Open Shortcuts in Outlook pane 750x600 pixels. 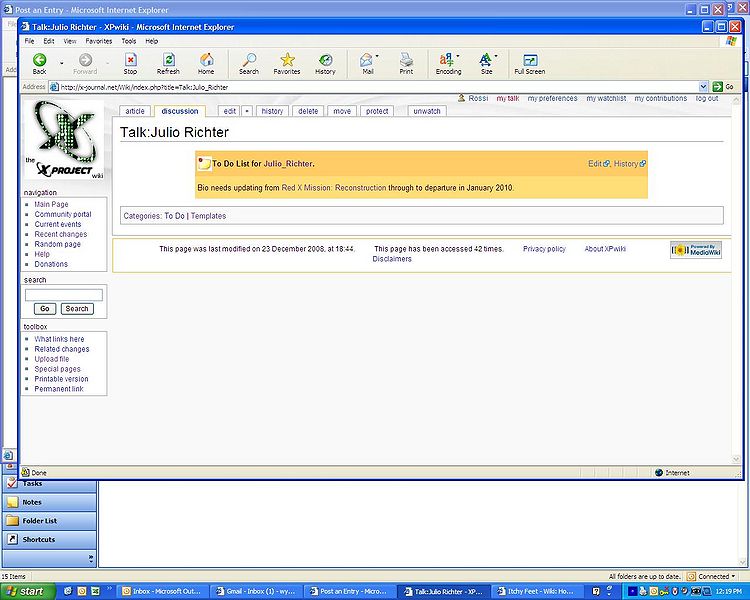click(x=49, y=539)
